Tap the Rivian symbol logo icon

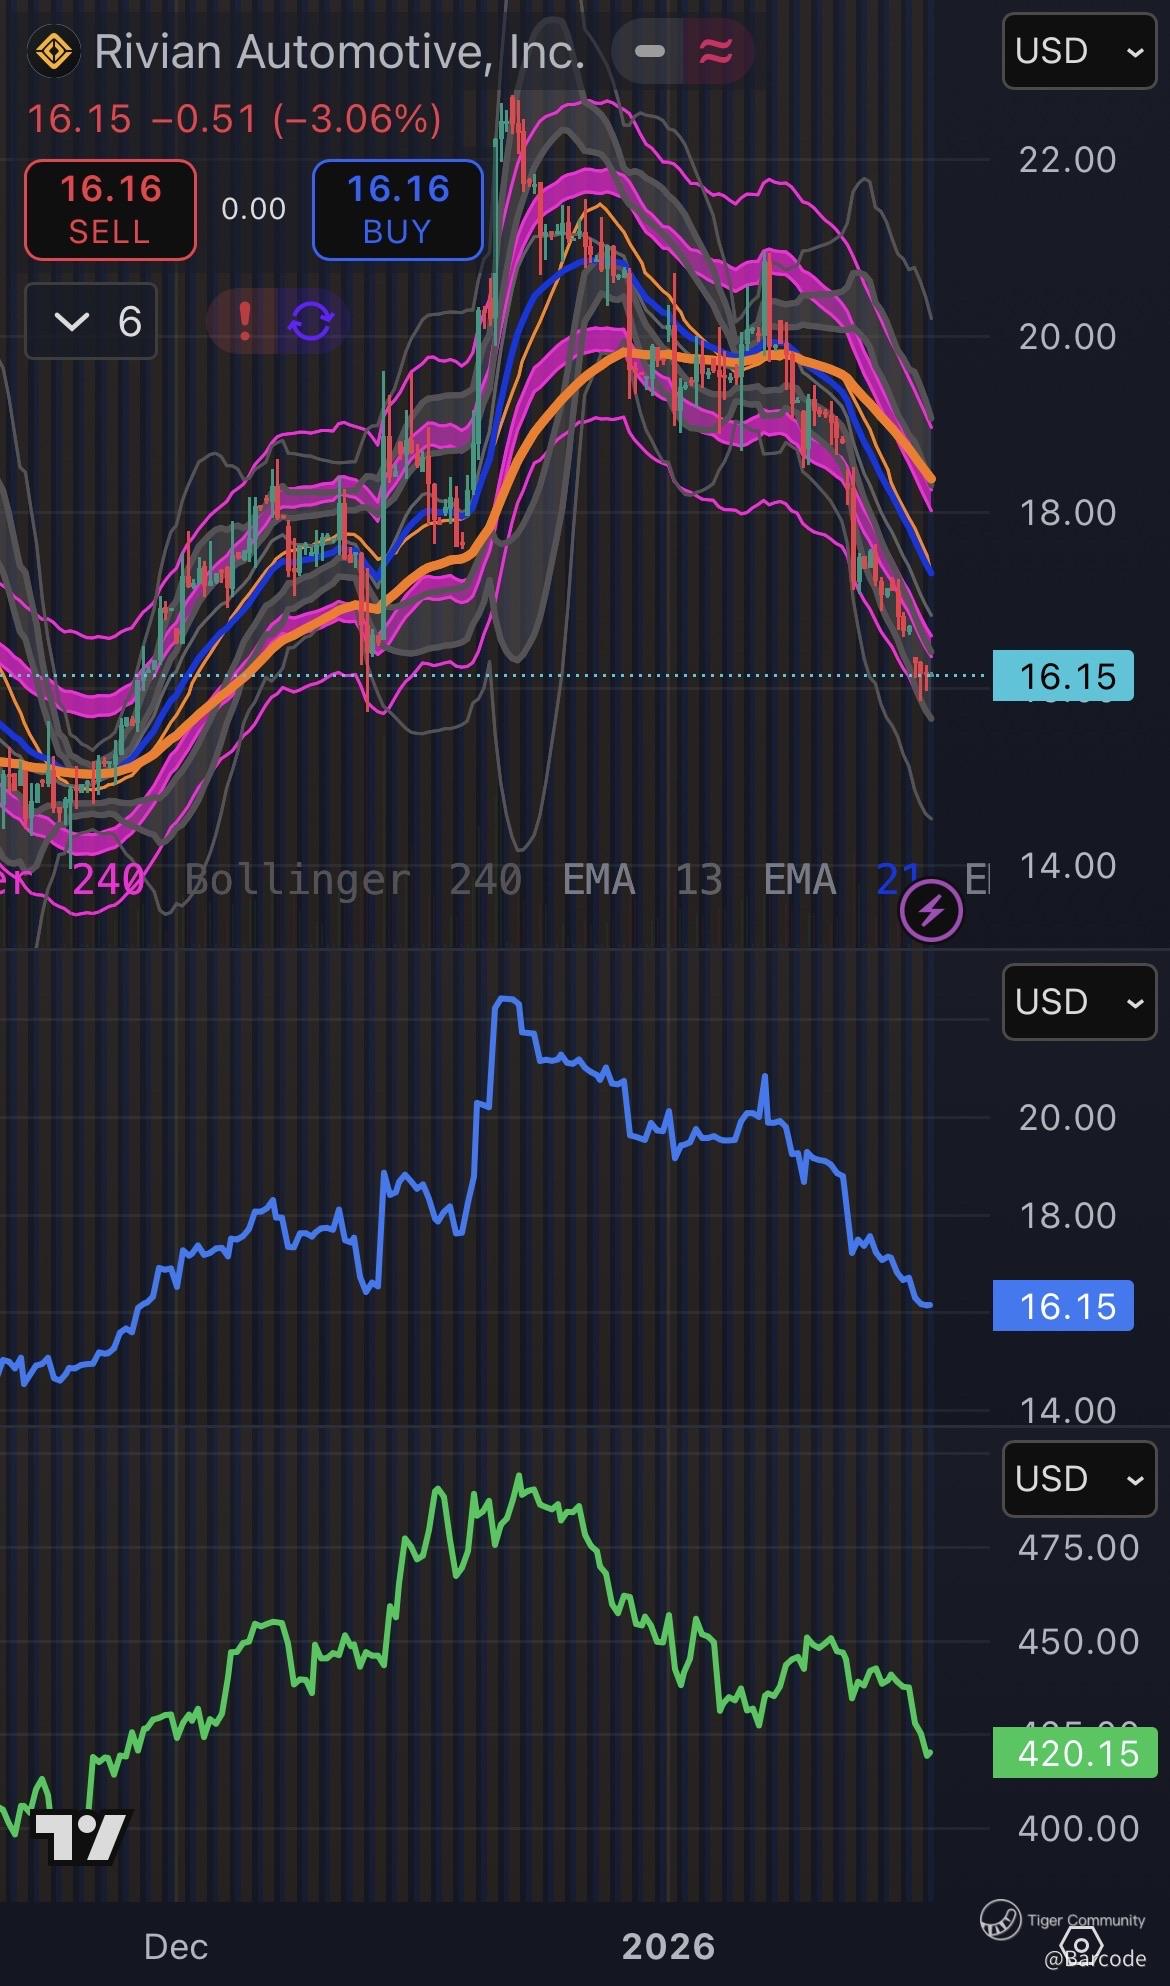(53, 51)
